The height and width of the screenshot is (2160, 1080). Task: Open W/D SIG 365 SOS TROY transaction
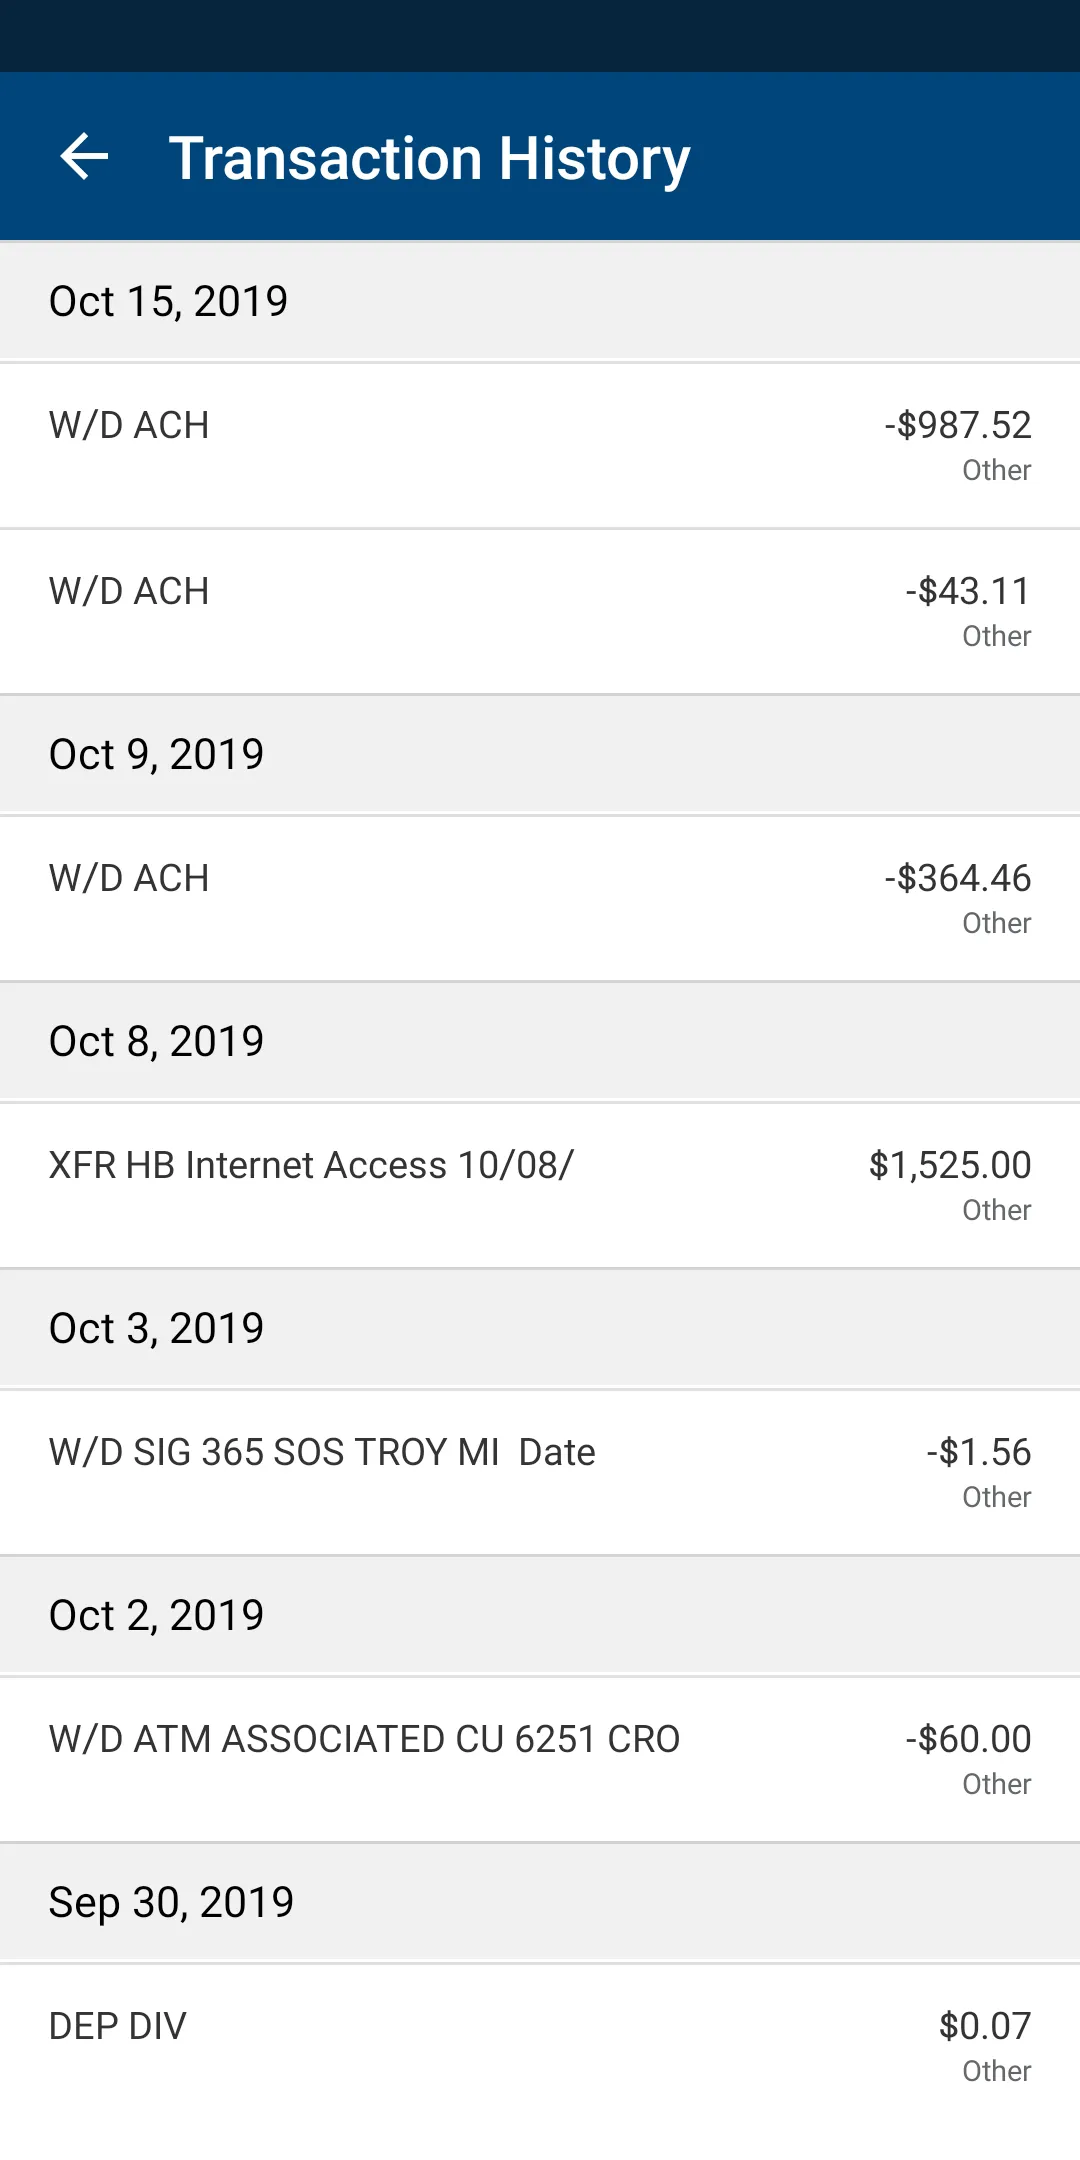click(x=322, y=1453)
